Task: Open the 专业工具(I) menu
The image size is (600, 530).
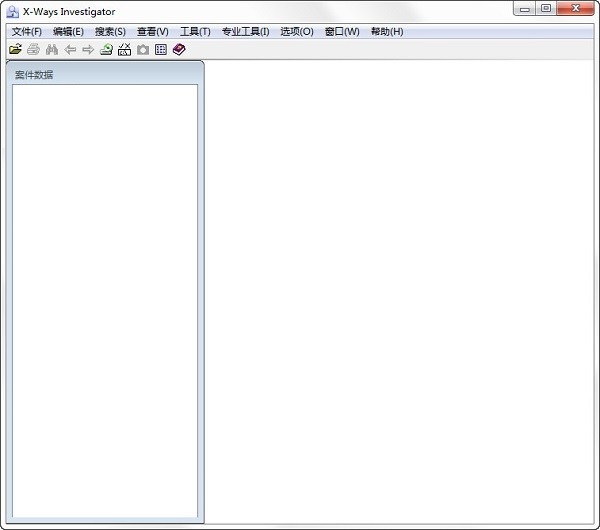Action: pos(246,31)
